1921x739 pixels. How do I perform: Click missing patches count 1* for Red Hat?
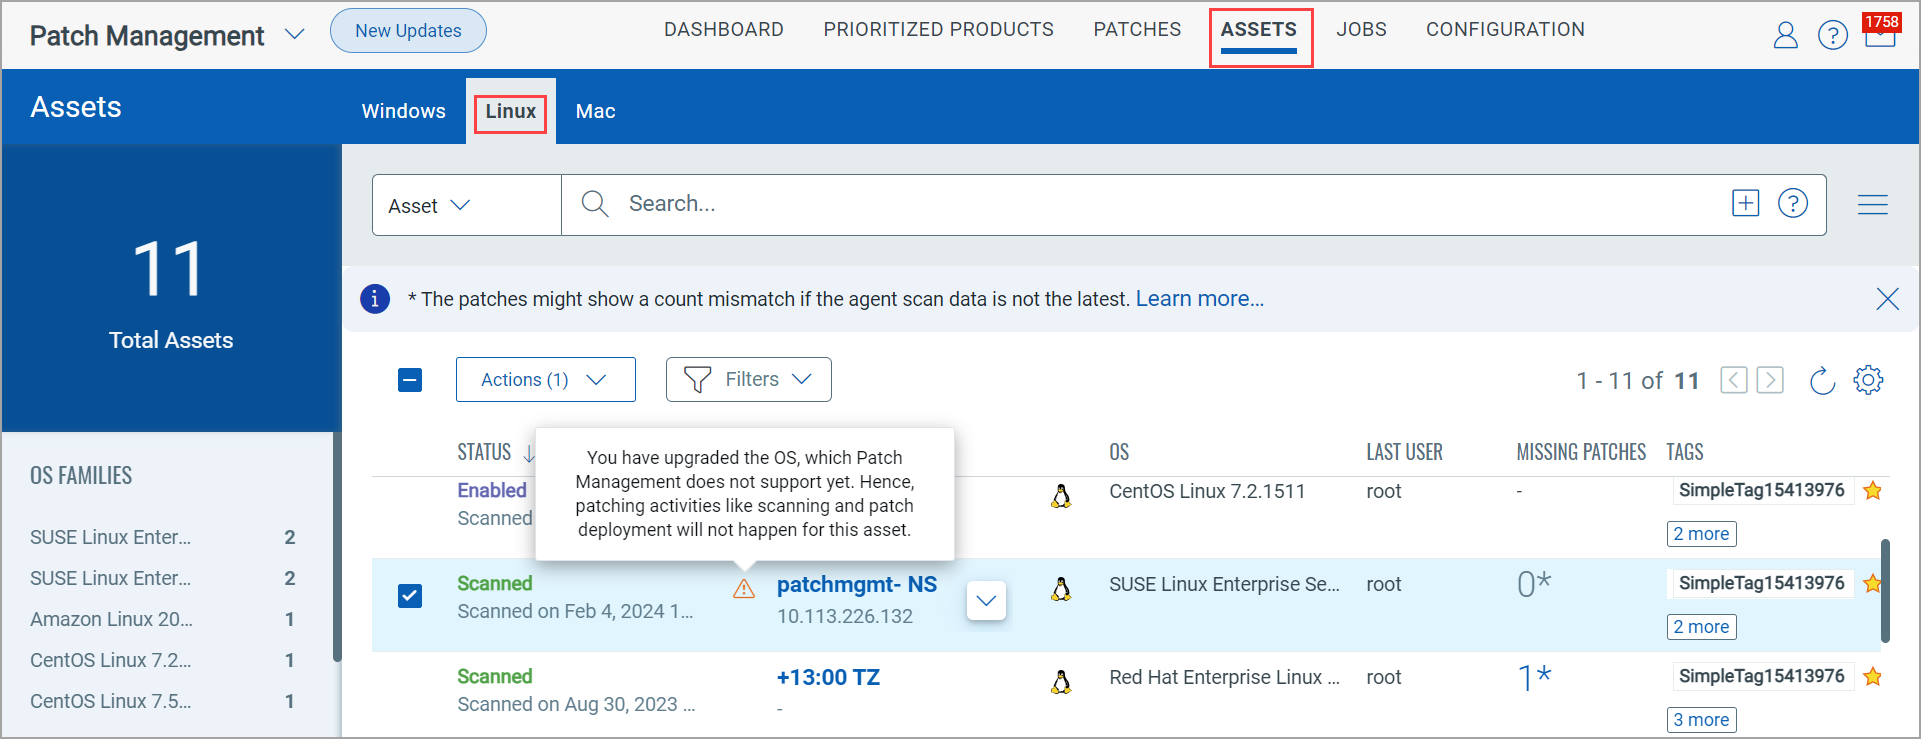pos(1534,677)
